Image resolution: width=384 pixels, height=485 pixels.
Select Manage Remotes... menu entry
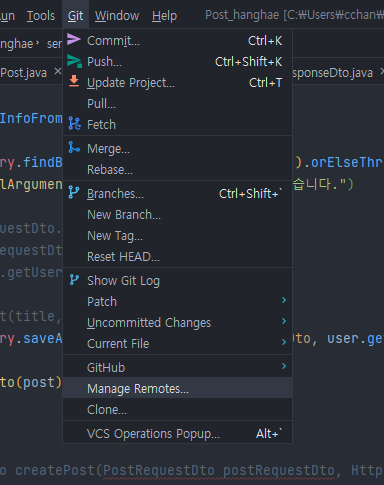178,388
